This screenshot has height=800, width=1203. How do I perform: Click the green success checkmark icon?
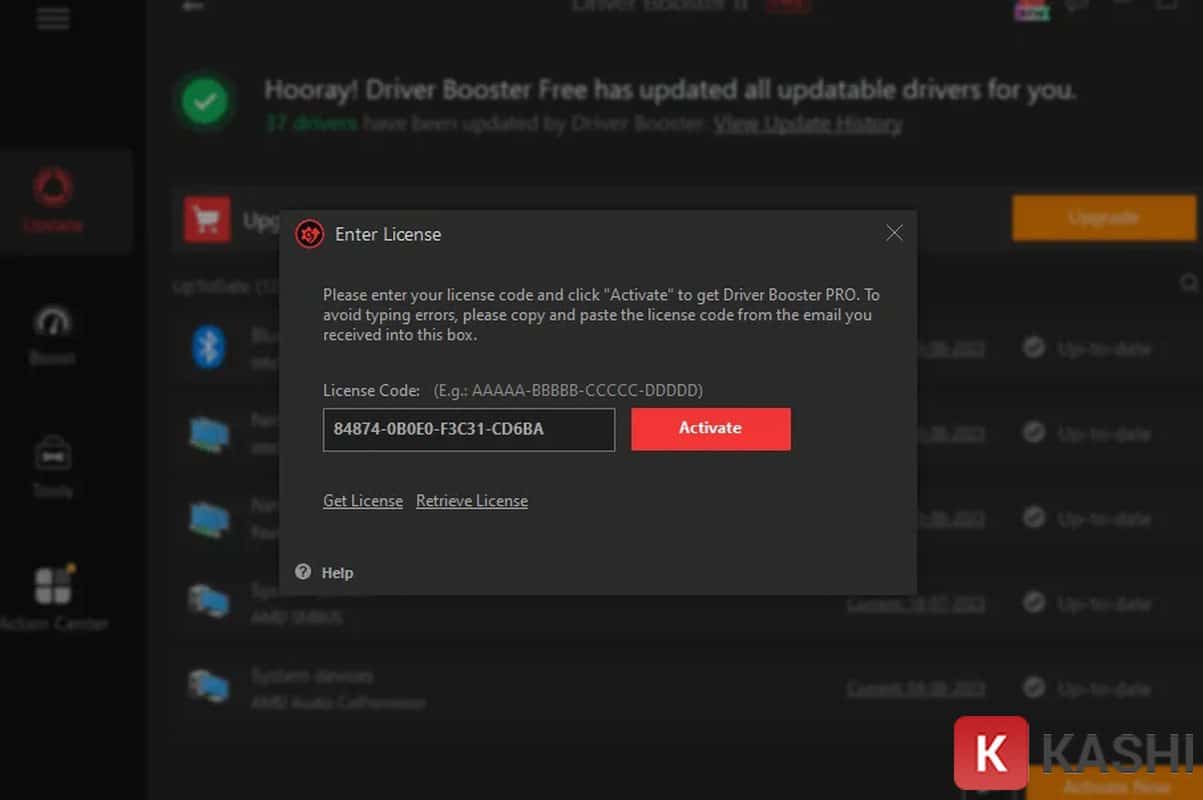[205, 101]
